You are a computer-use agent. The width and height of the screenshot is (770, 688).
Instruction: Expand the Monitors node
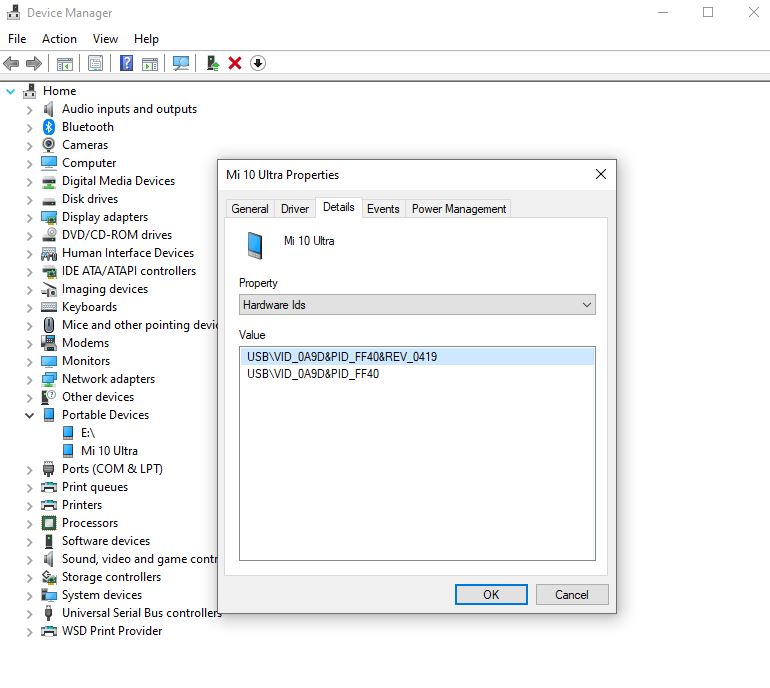click(x=29, y=362)
